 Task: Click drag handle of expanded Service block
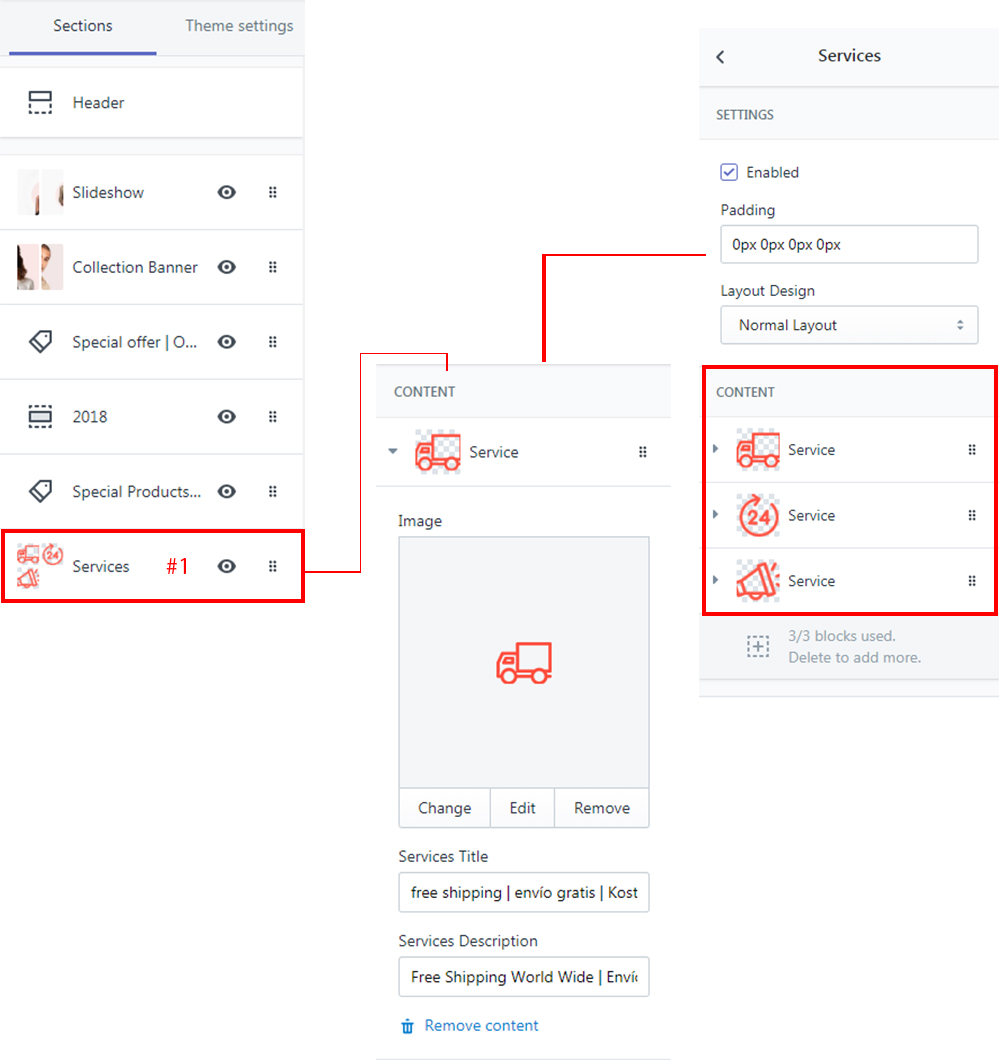point(643,452)
